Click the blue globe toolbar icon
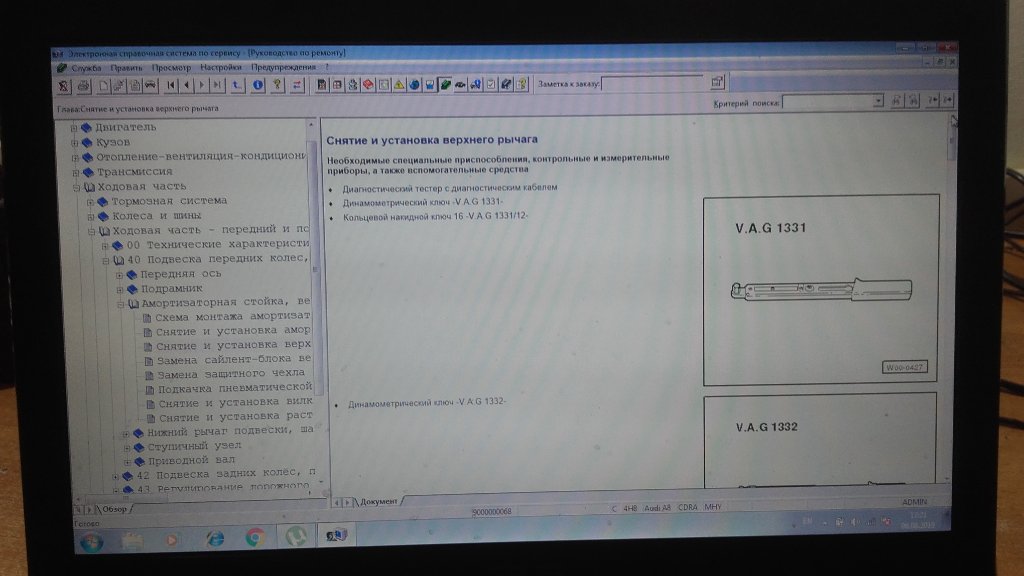This screenshot has height=576, width=1024. (414, 85)
